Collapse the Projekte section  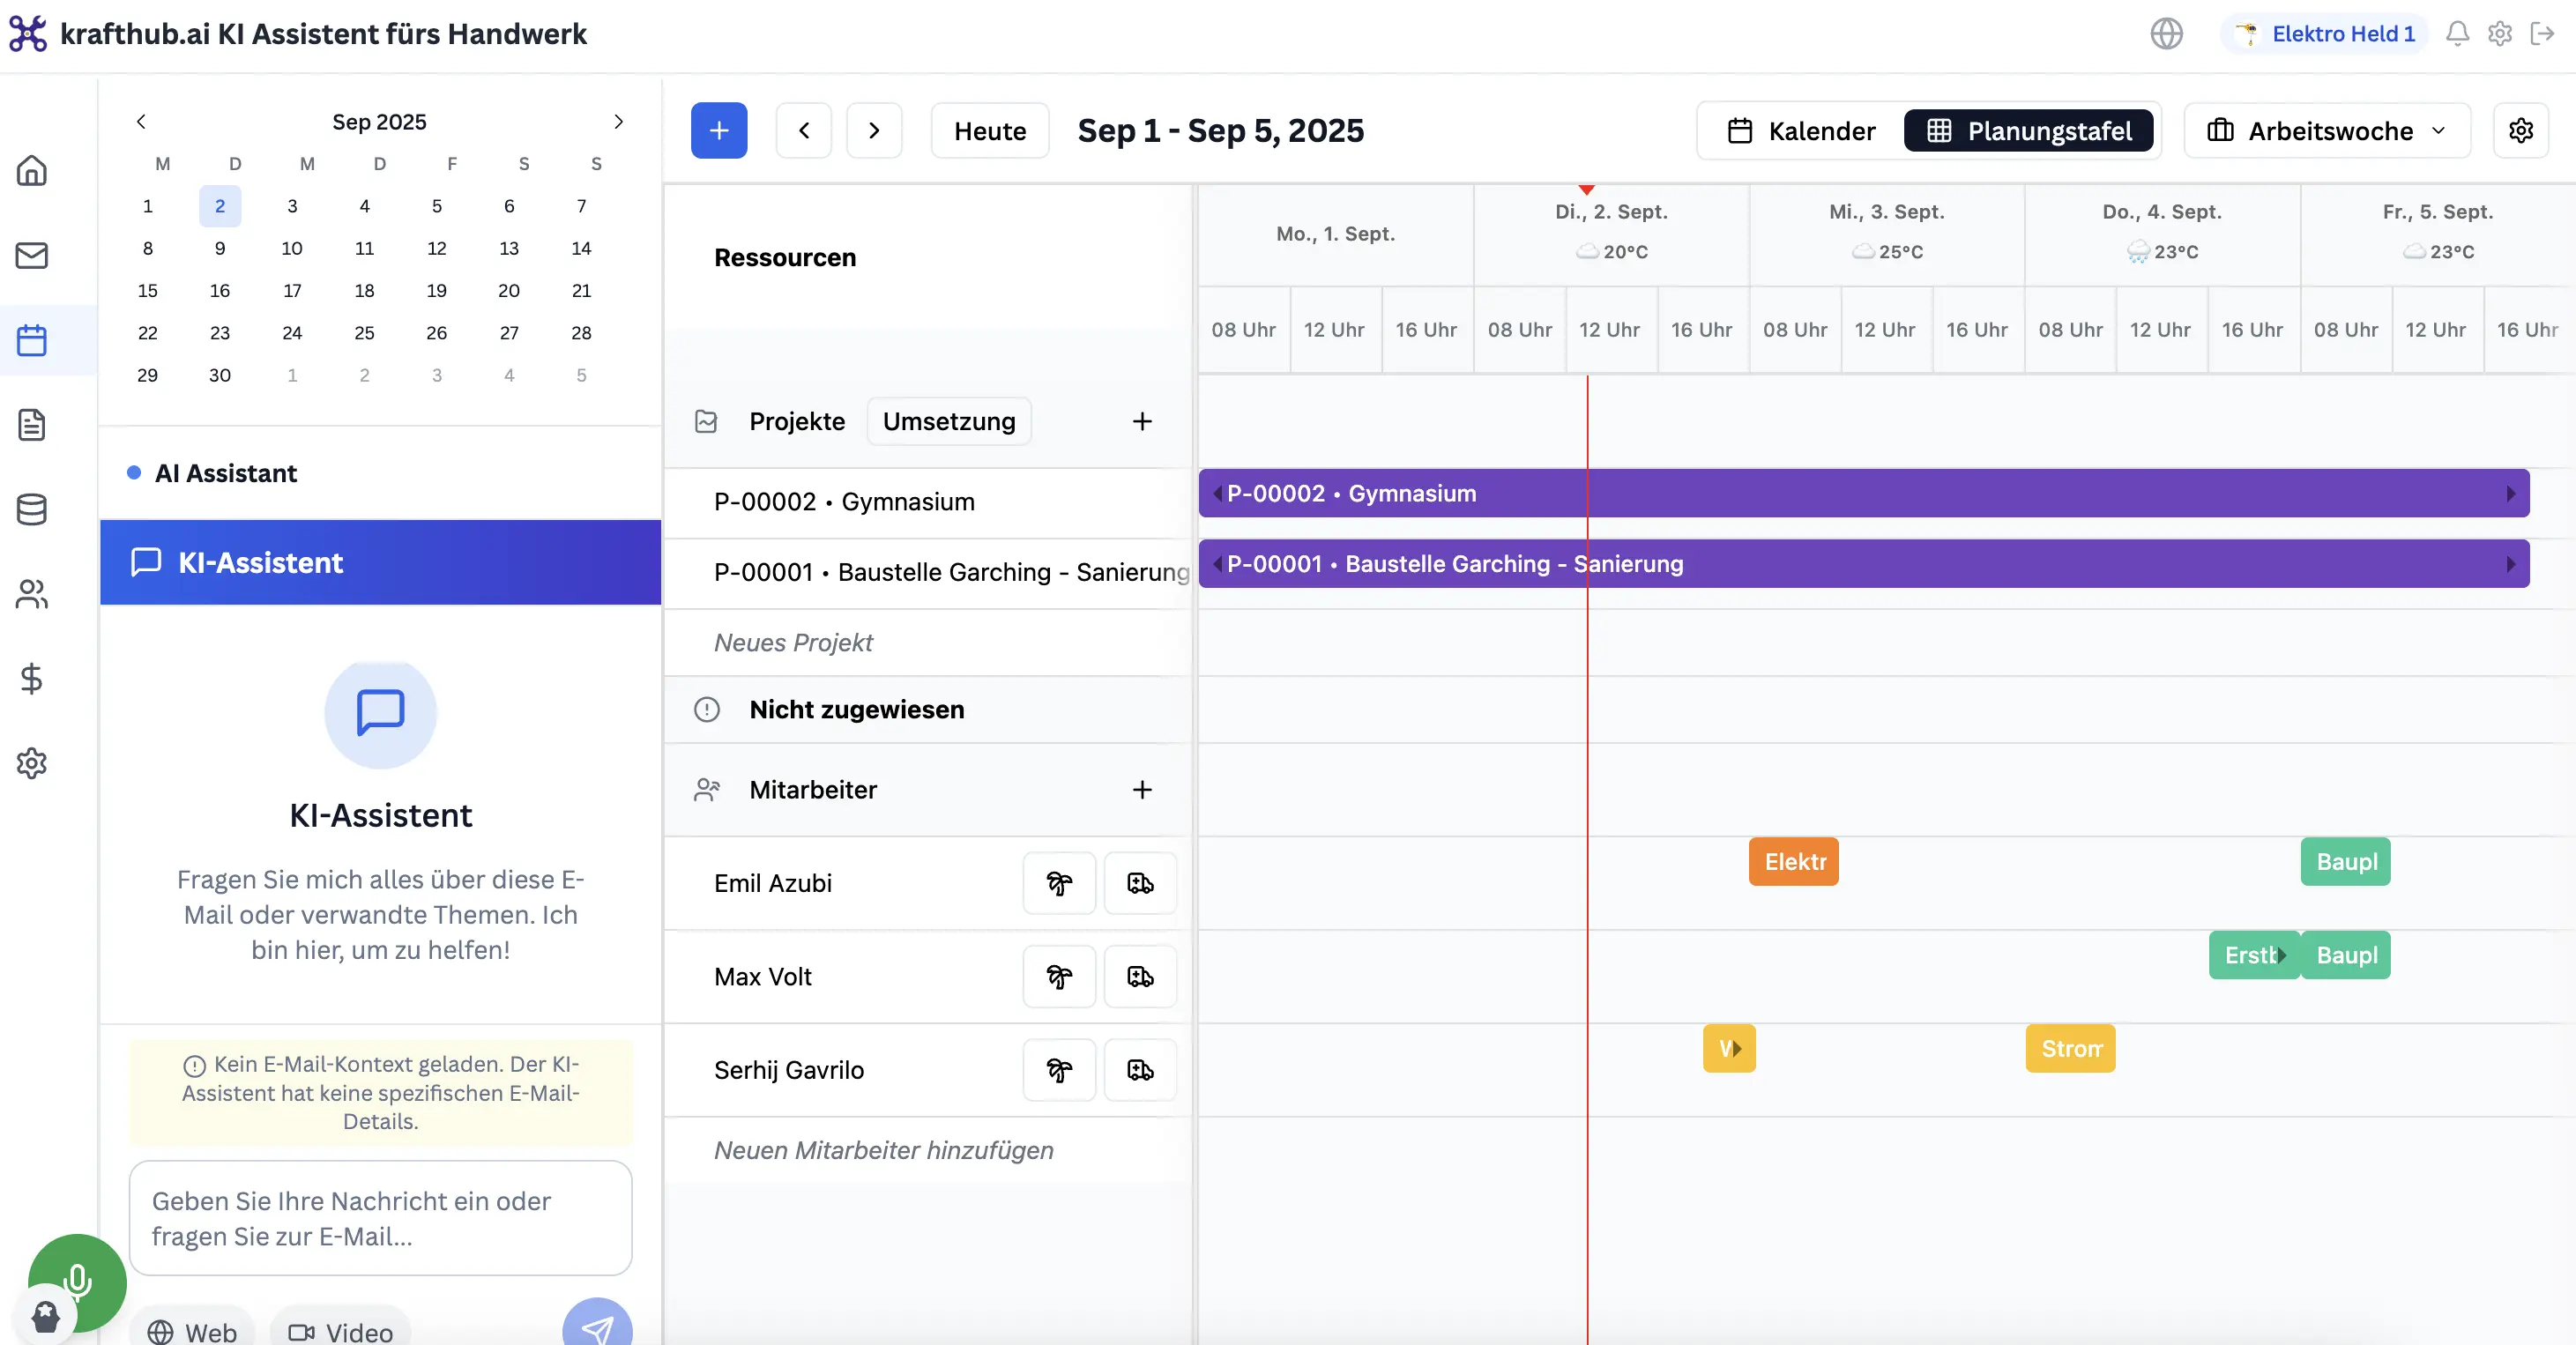[x=706, y=421]
